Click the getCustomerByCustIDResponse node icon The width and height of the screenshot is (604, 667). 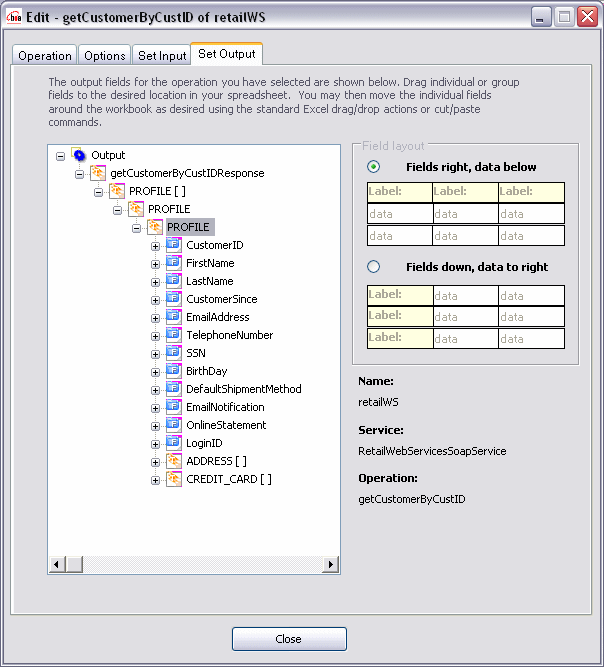click(x=98, y=173)
